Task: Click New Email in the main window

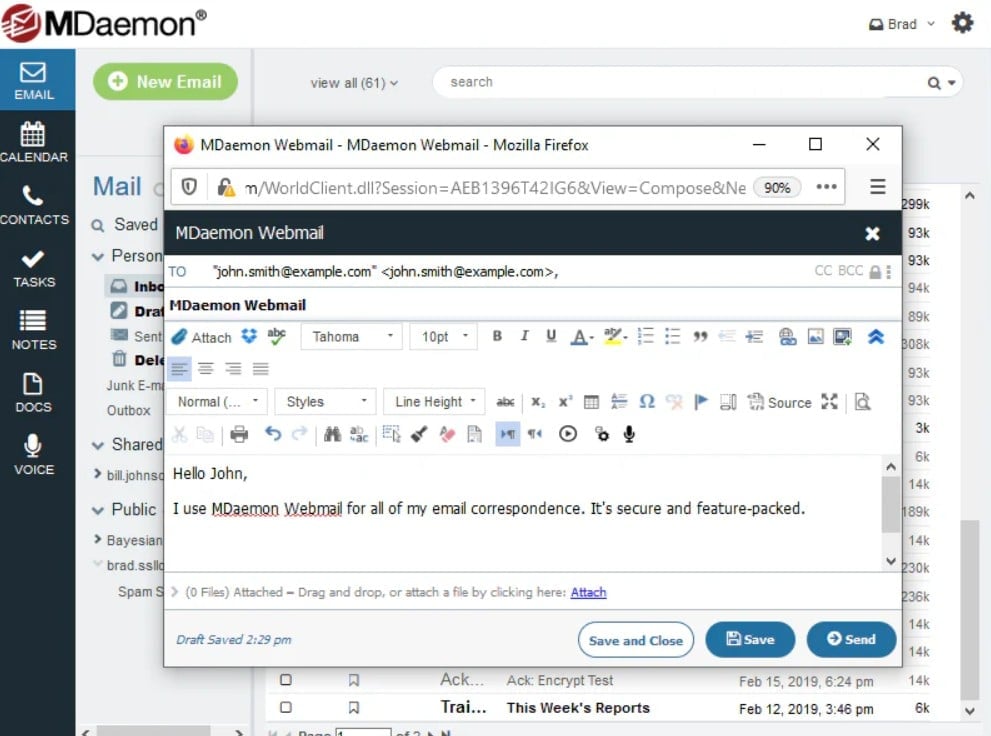Action: coord(166,81)
